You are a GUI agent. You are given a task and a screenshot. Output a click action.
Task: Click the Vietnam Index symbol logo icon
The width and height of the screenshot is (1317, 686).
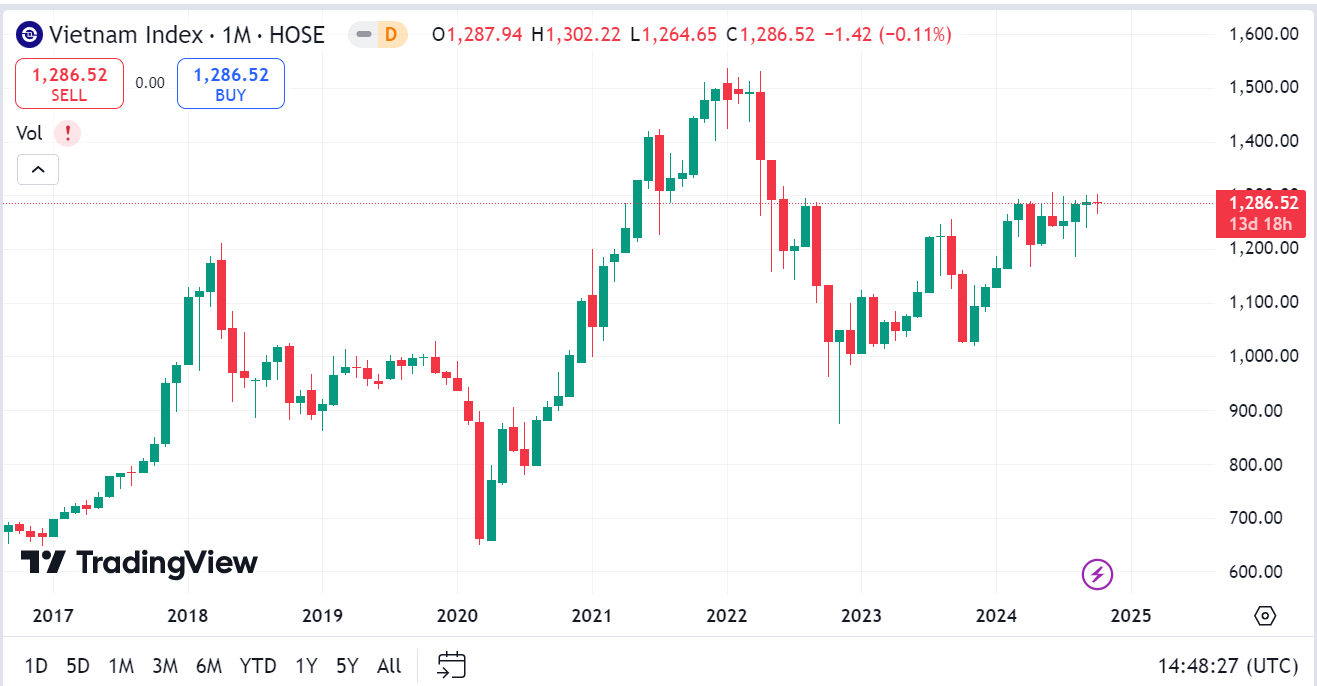click(x=31, y=35)
